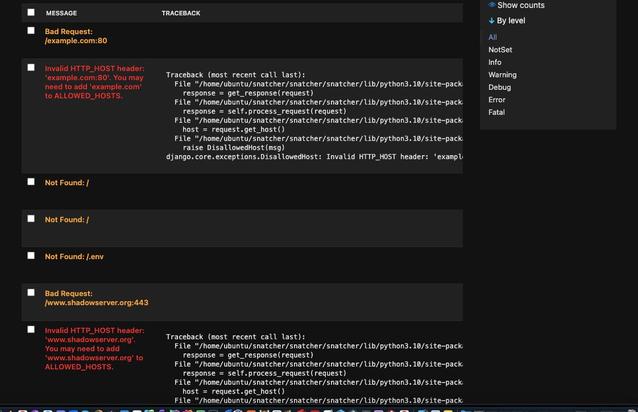Filter logs by Info level
The width and height of the screenshot is (638, 412).
pos(495,62)
